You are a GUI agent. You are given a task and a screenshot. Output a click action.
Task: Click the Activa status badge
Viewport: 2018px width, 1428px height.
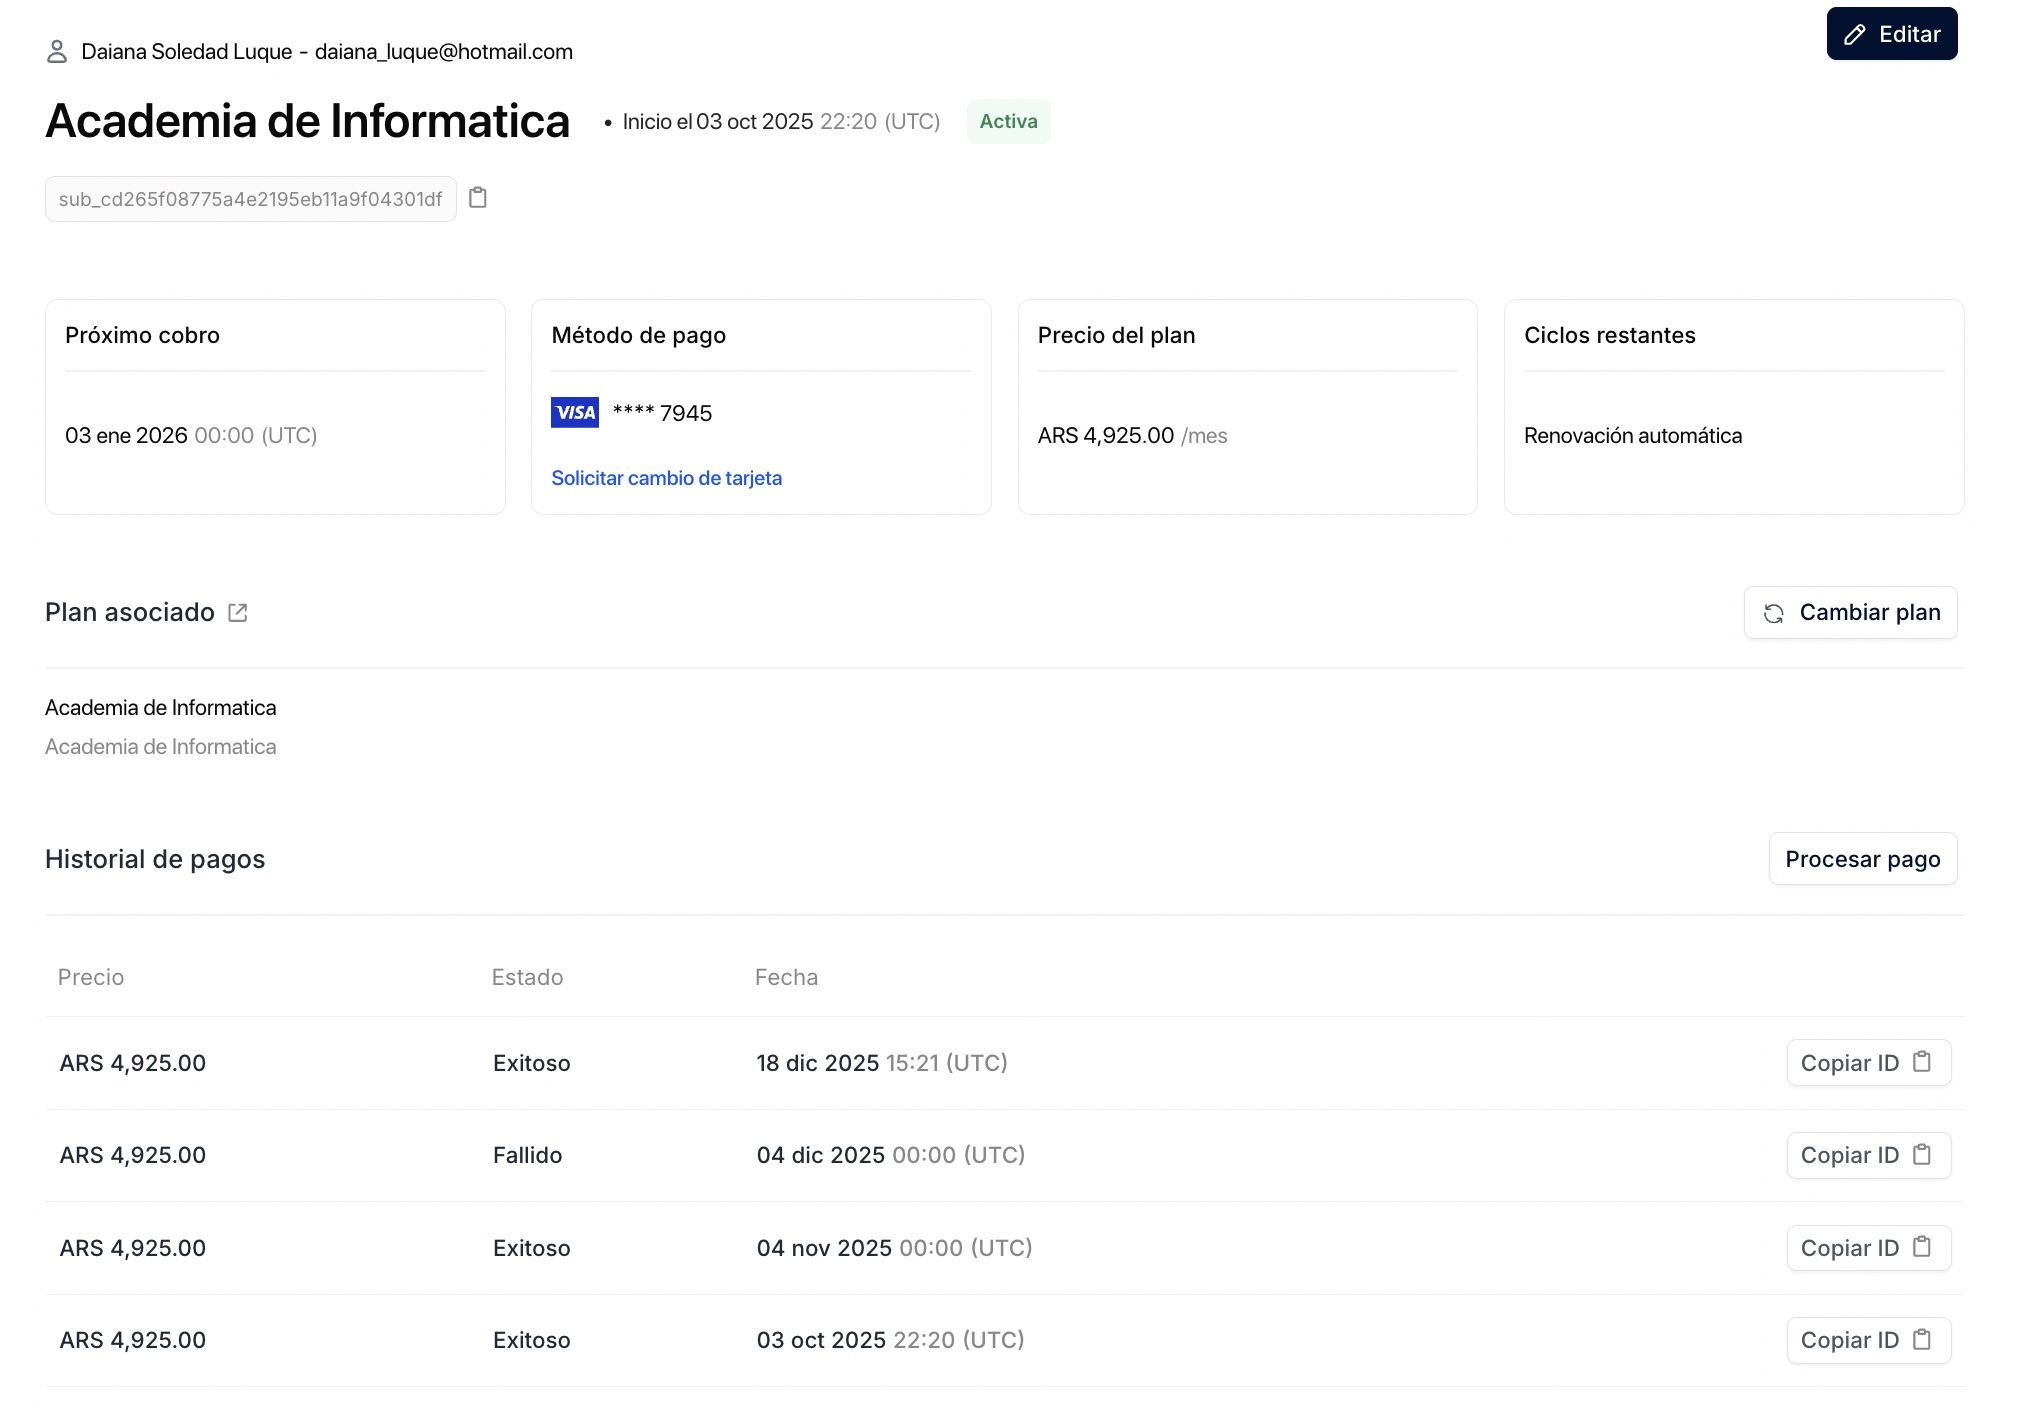click(1008, 121)
